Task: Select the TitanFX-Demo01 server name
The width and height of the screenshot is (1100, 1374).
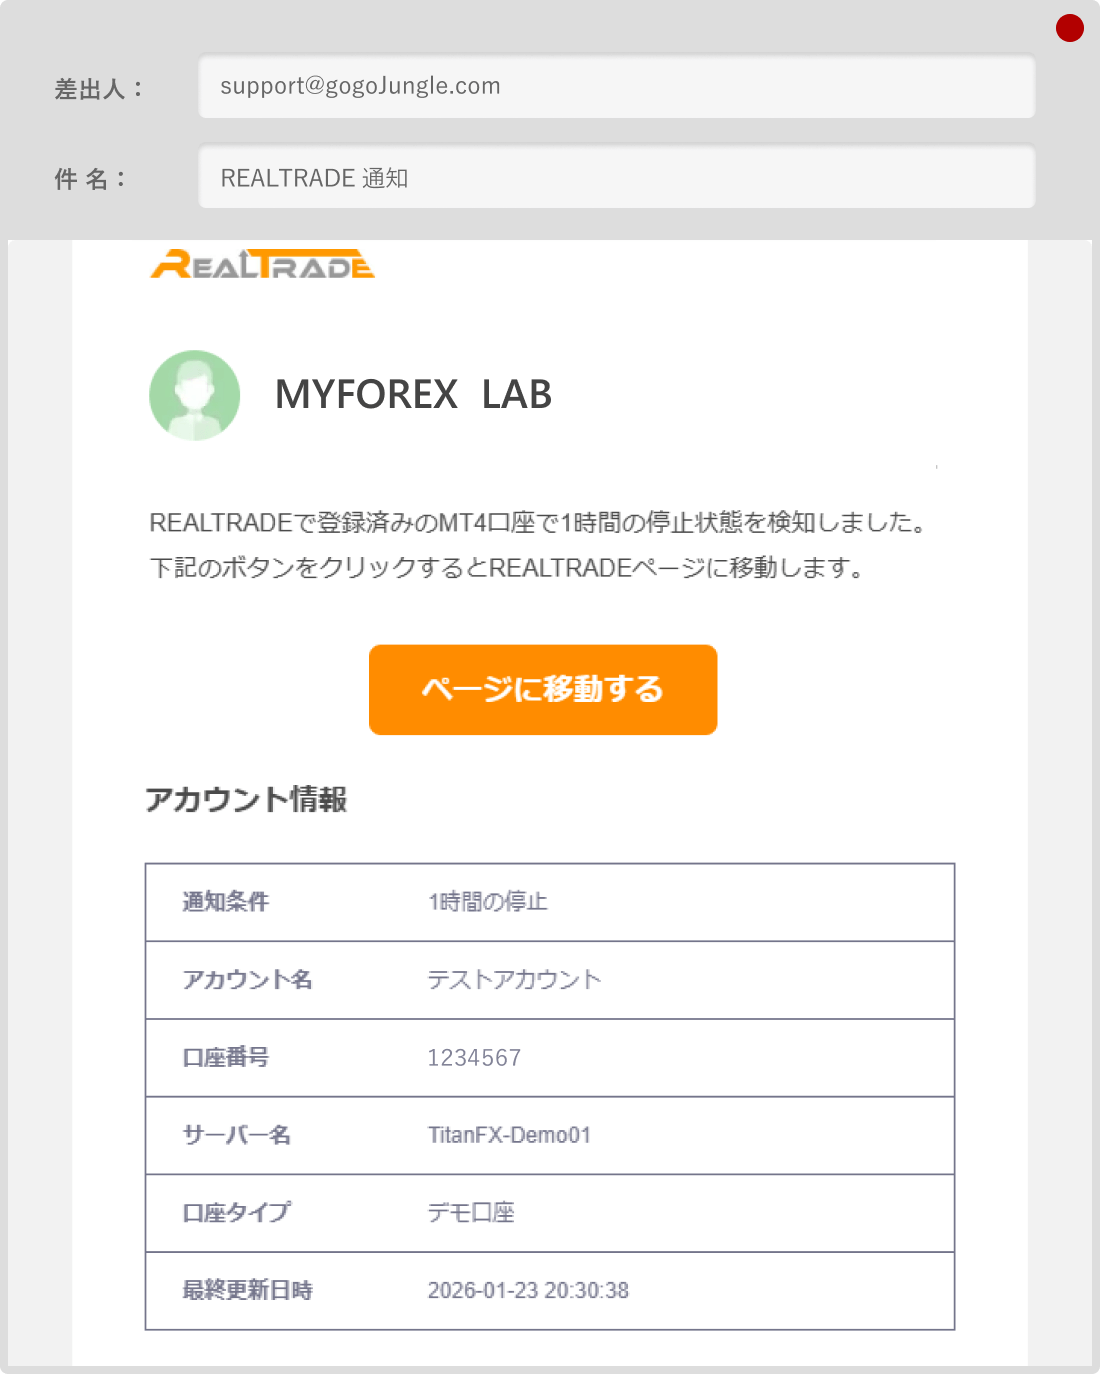Action: pyautogui.click(x=510, y=1135)
